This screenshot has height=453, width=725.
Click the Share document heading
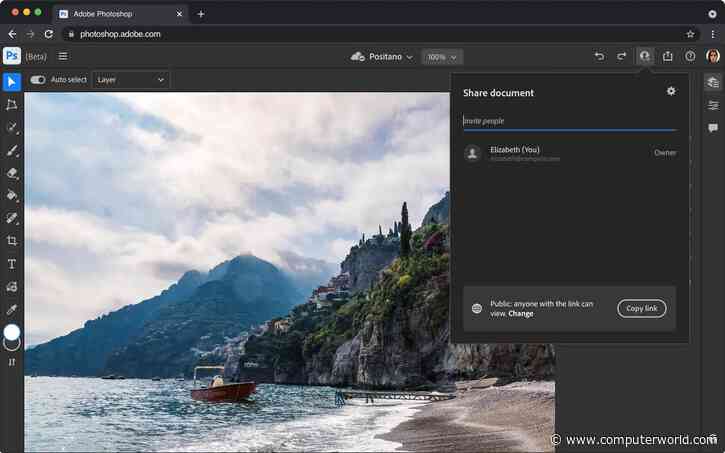[x=498, y=93]
